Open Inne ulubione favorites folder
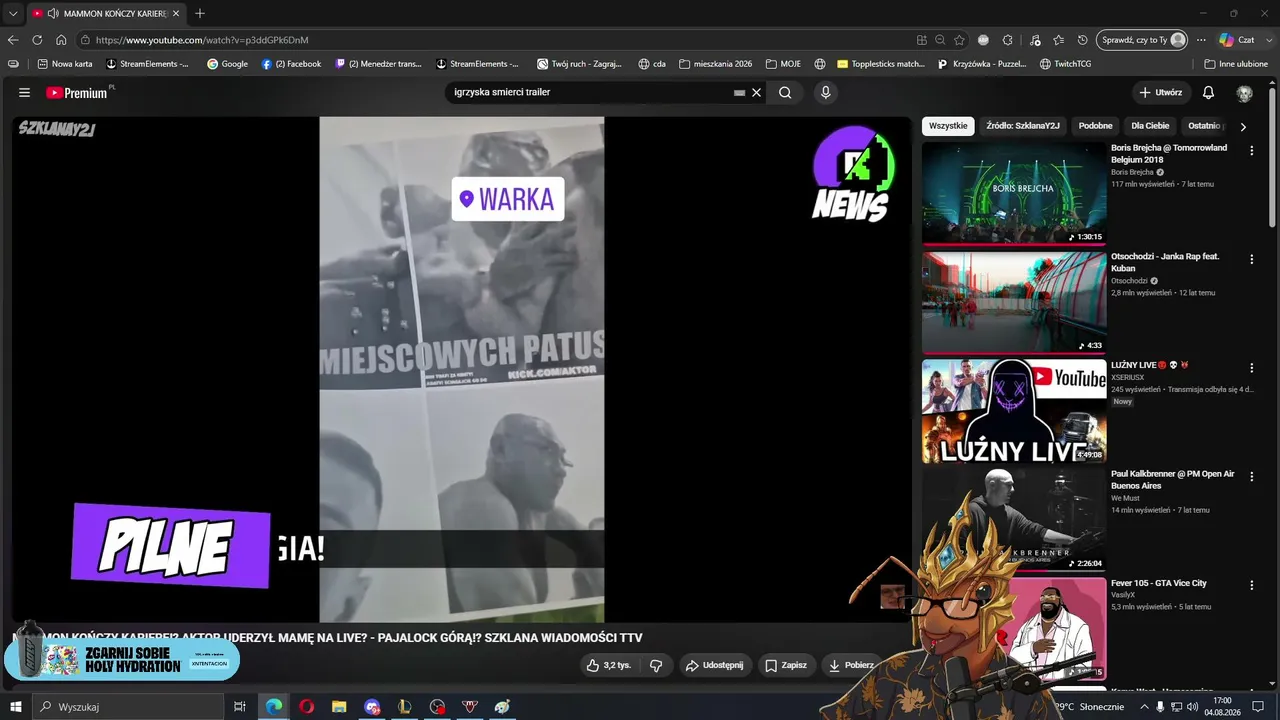 coord(1236,64)
